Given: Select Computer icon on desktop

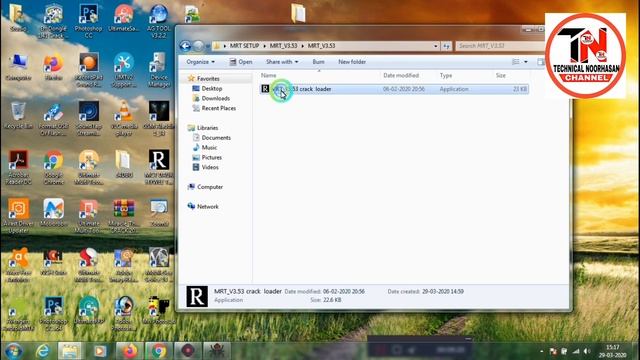Looking at the screenshot, I should (18, 67).
